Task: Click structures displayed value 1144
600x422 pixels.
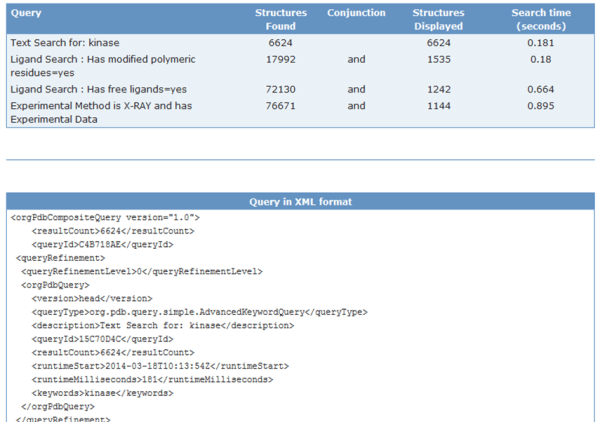Action: pos(439,106)
